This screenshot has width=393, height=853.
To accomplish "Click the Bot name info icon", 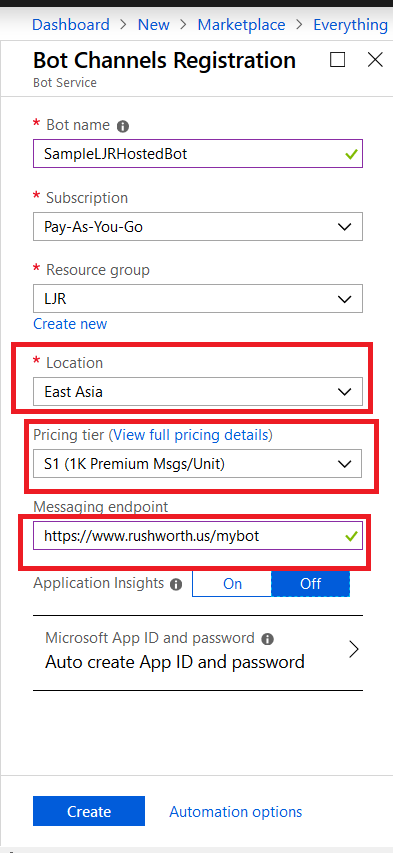I will click(x=123, y=126).
